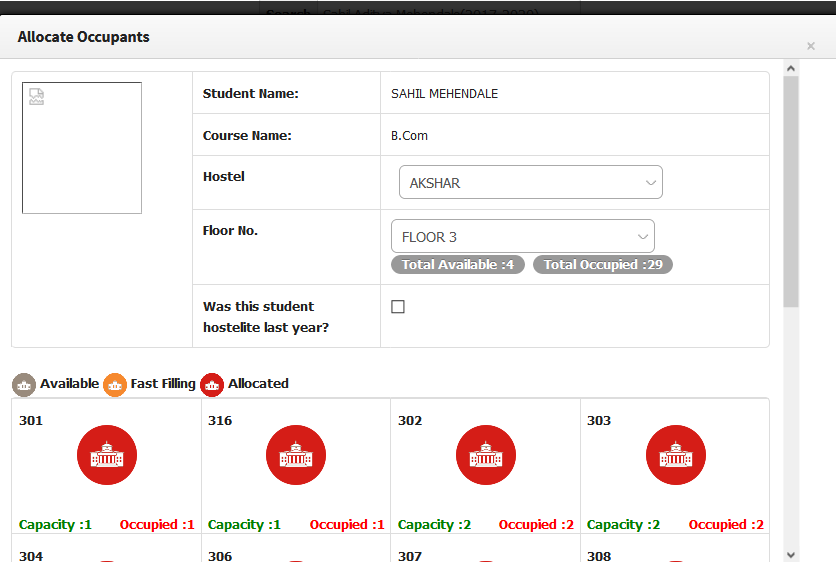Click the red Allocated legend icon

(x=212, y=384)
